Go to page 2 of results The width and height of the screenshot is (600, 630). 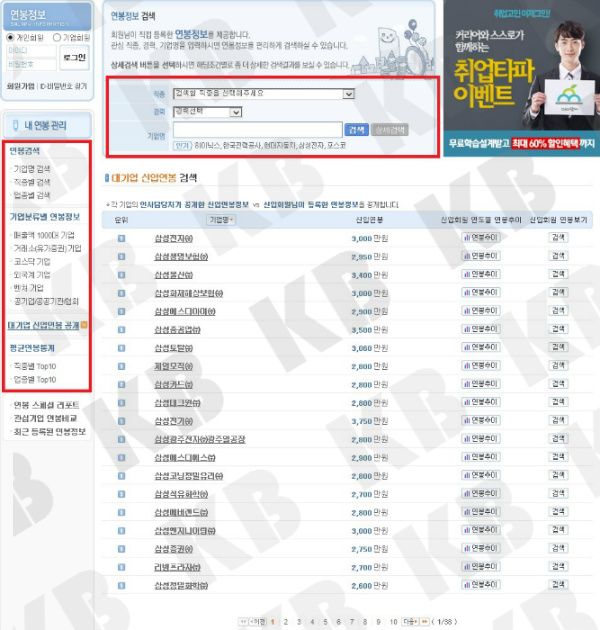point(286,622)
